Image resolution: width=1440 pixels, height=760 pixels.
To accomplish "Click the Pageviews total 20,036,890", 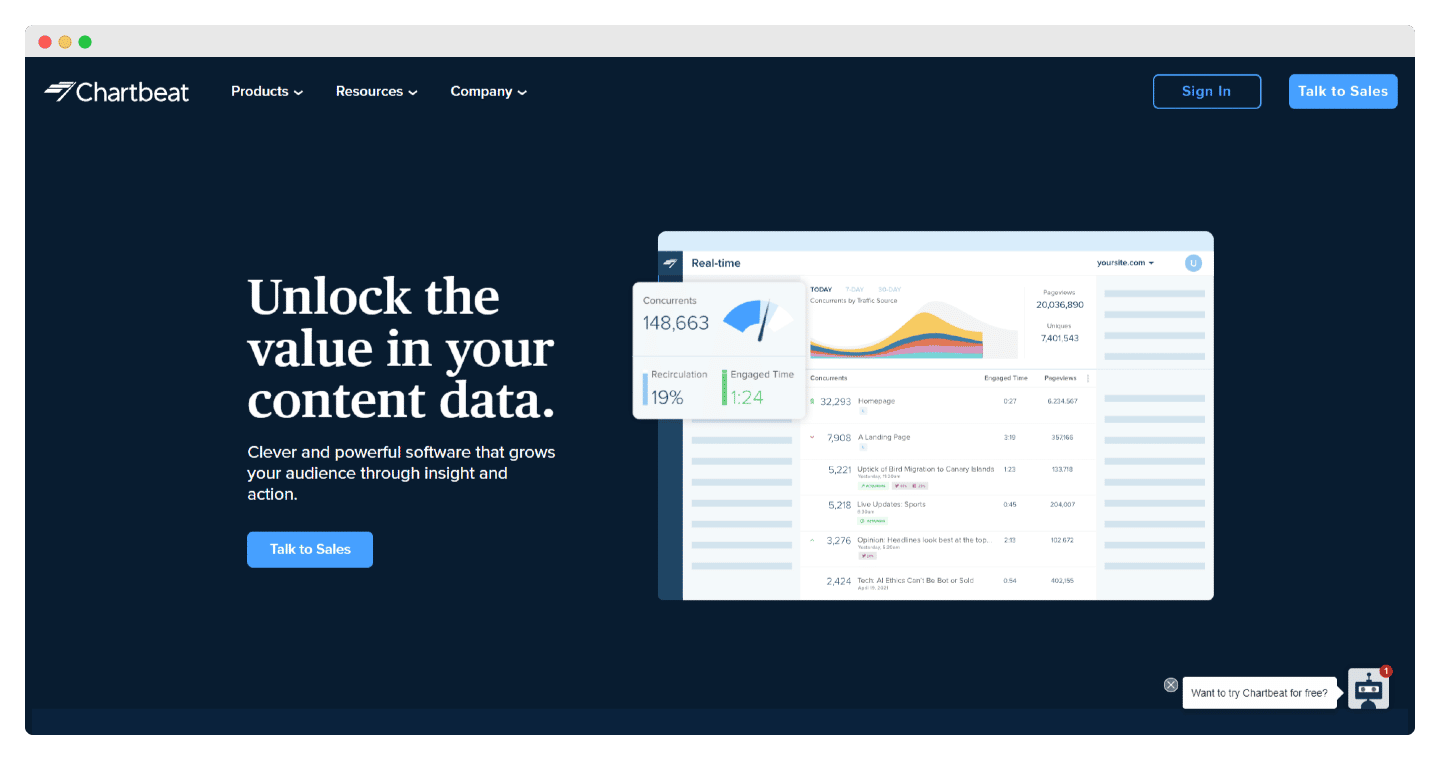I will [1060, 304].
